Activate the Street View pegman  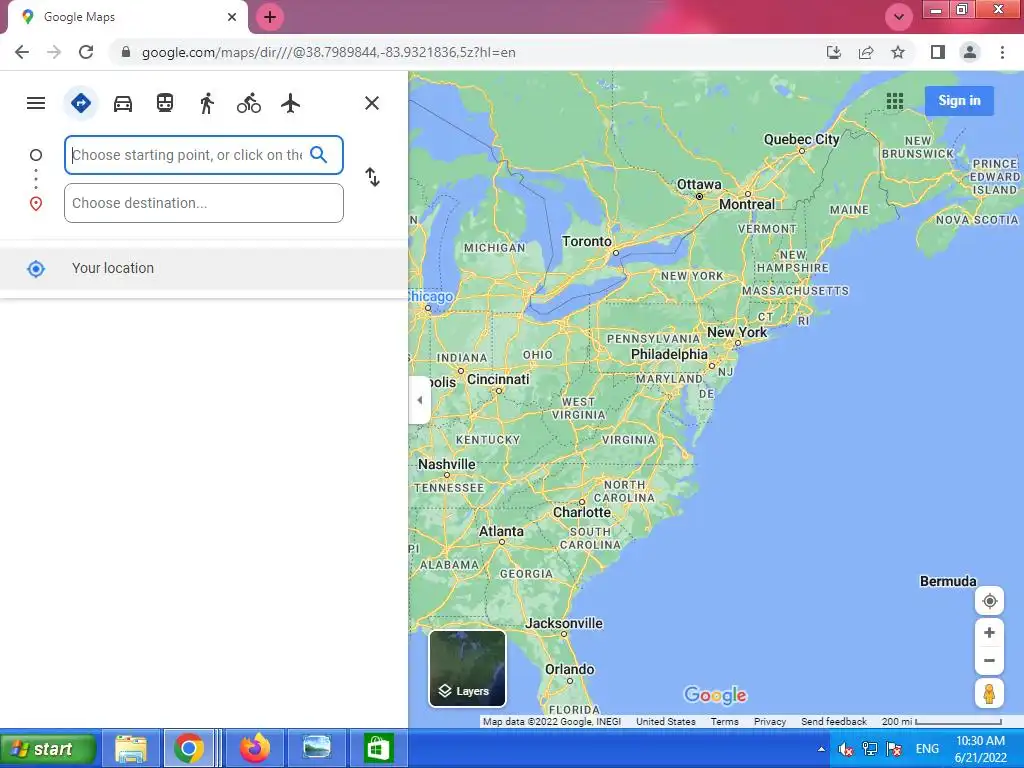coord(989,694)
